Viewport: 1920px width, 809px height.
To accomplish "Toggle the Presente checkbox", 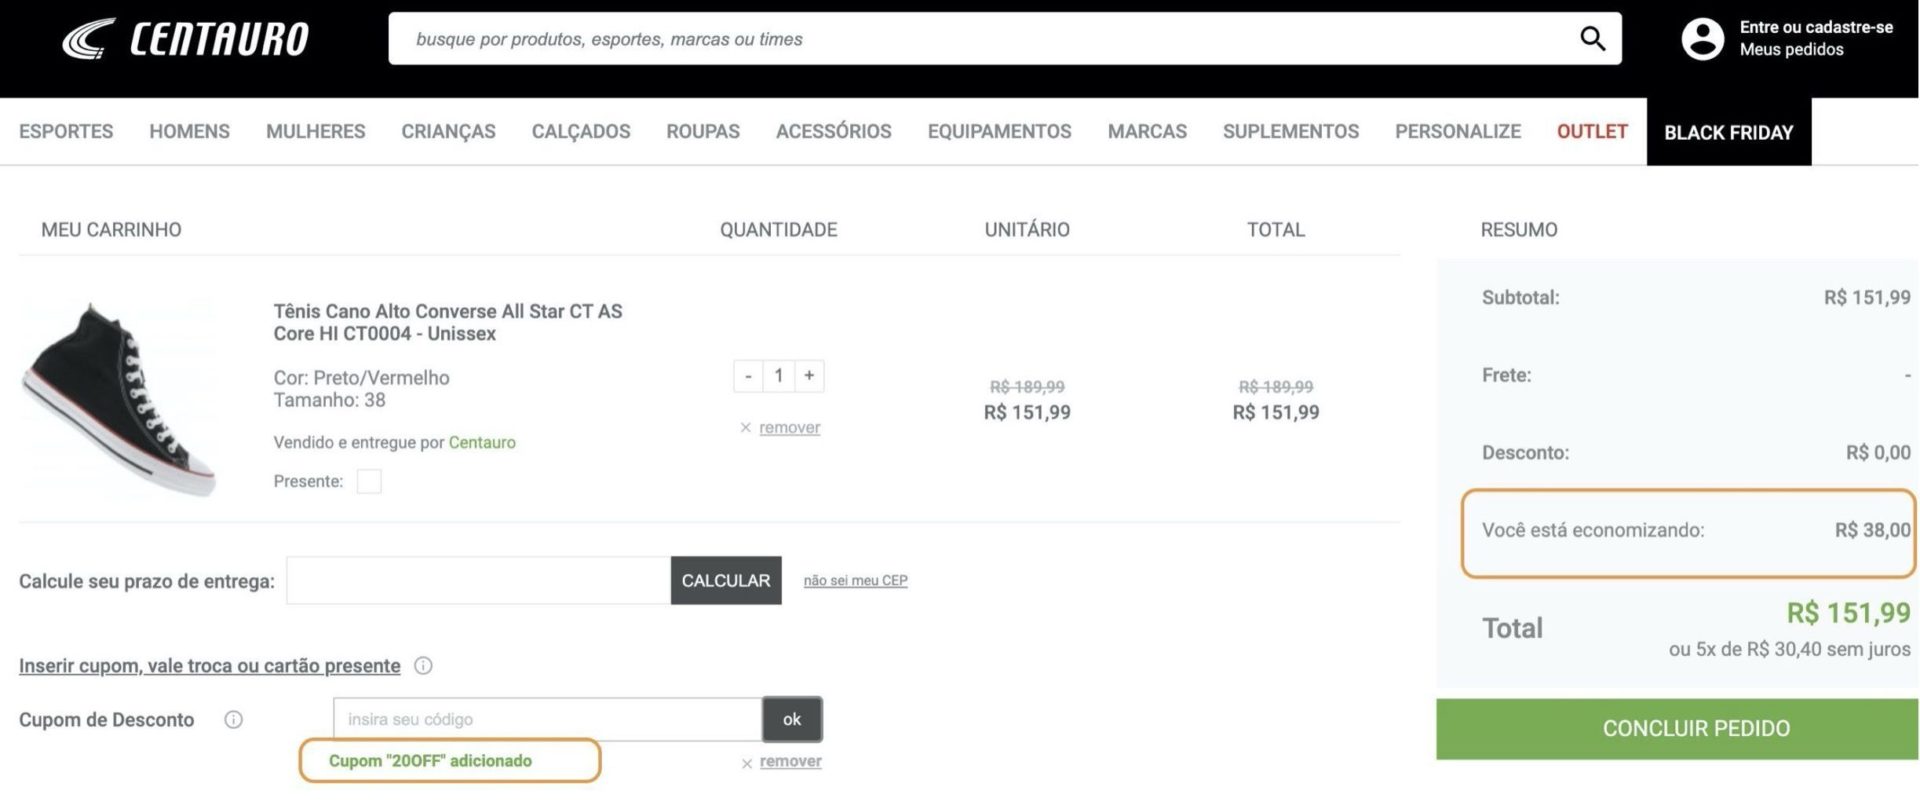I will click(369, 482).
